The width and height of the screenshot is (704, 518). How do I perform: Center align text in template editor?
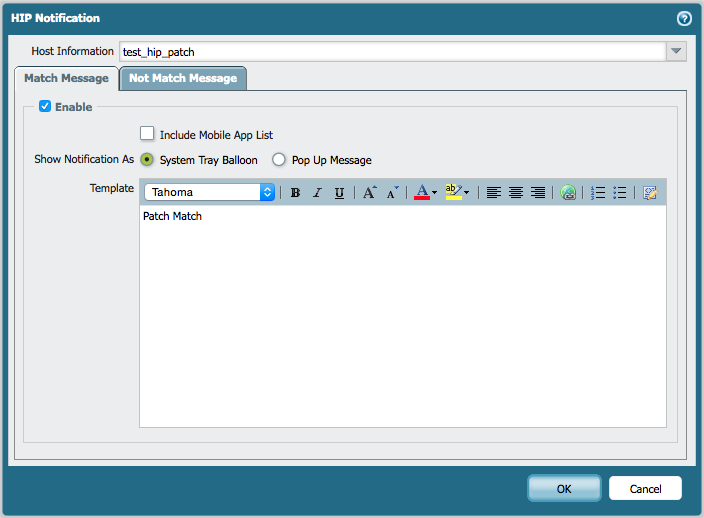click(516, 193)
